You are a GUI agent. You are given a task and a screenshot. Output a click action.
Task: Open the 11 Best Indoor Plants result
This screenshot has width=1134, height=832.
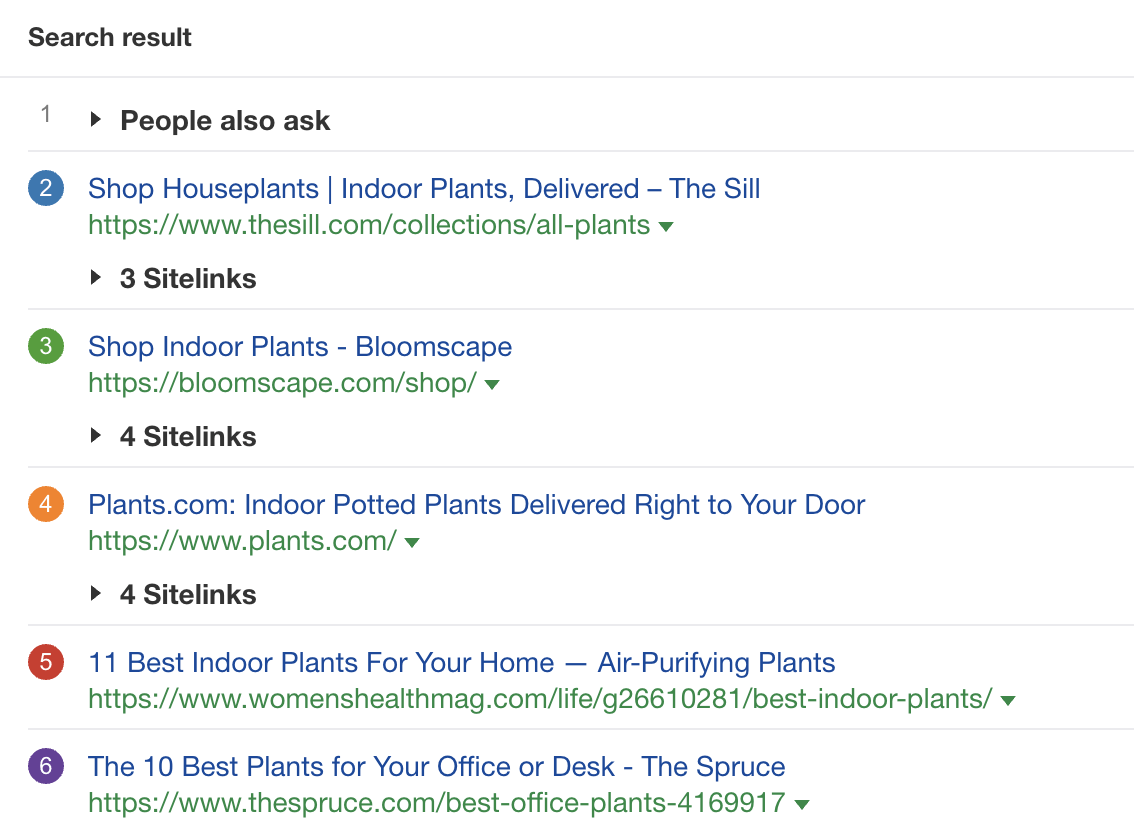pyautogui.click(x=461, y=662)
